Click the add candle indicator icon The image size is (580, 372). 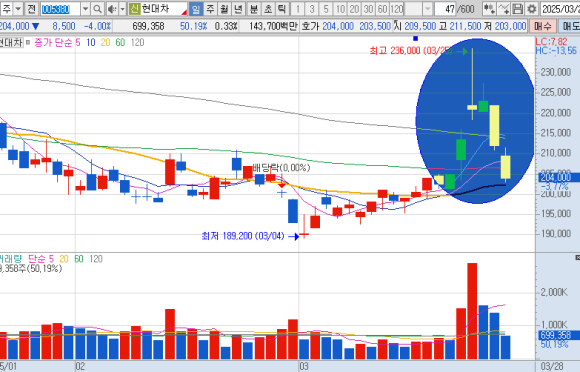[x=489, y=9]
